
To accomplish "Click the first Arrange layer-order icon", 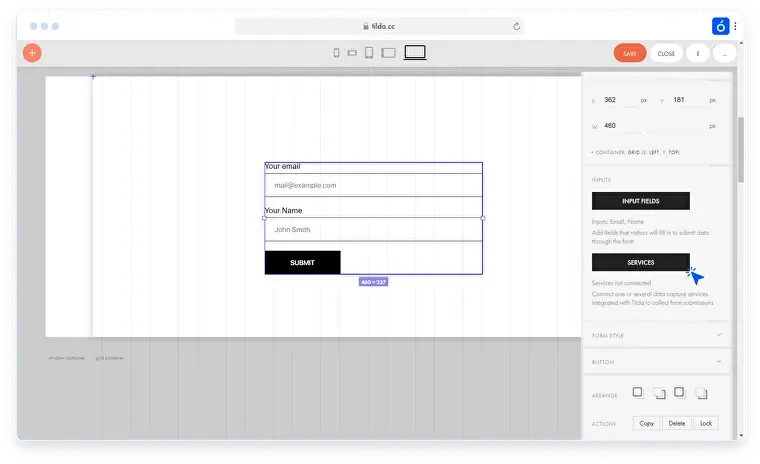I will 638,392.
